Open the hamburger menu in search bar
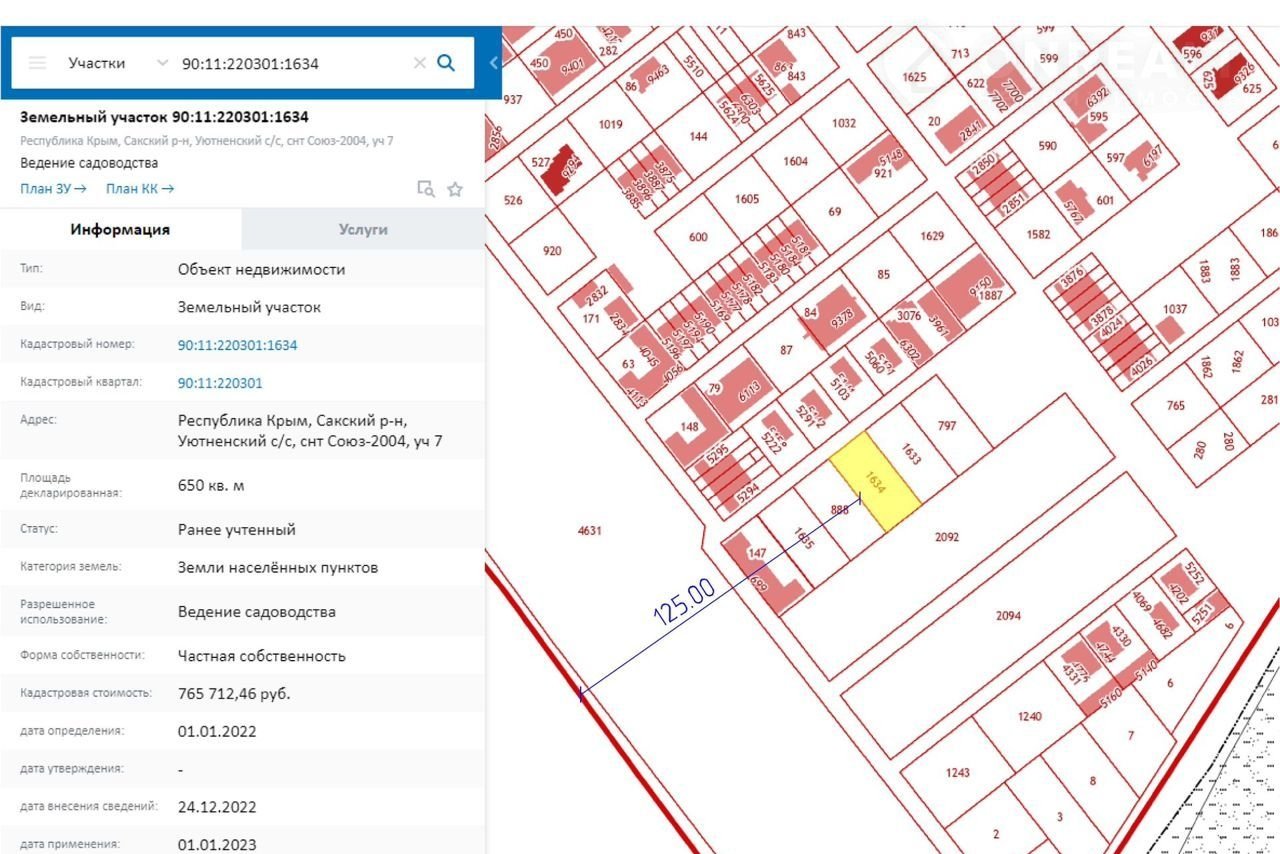The image size is (1280, 854). [x=37, y=63]
